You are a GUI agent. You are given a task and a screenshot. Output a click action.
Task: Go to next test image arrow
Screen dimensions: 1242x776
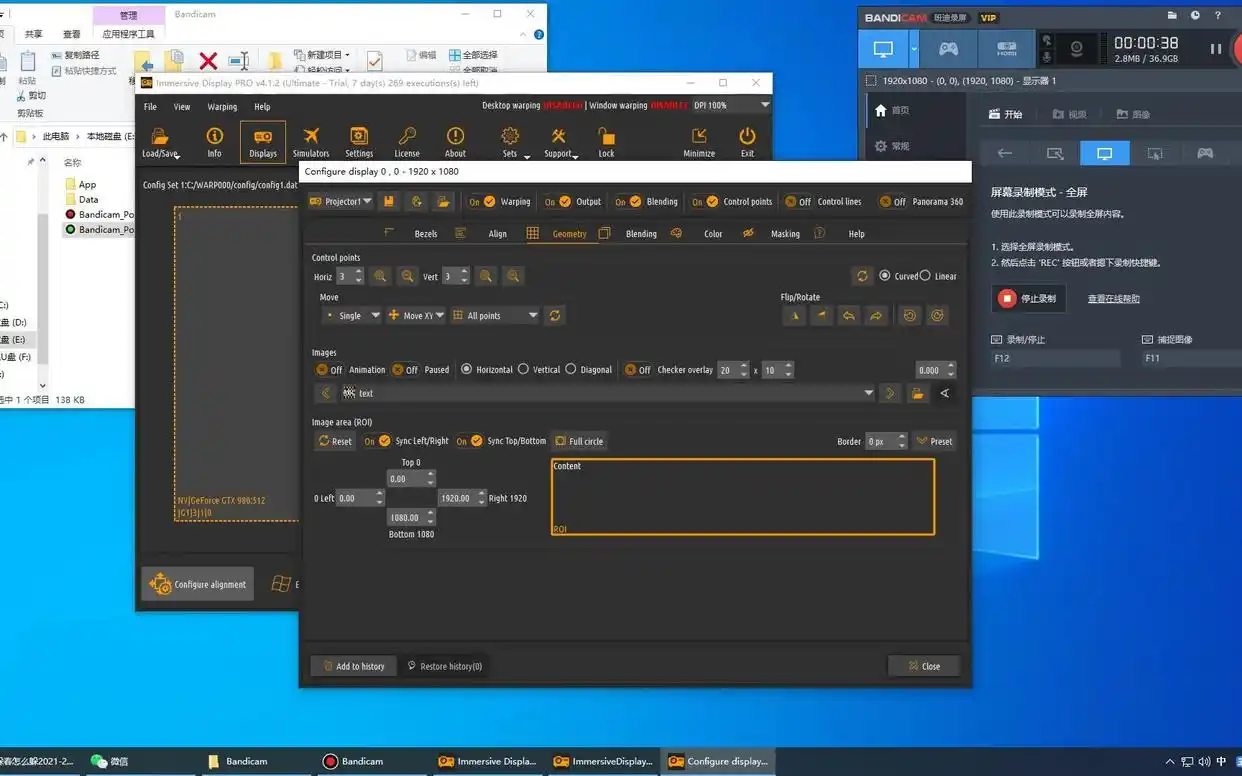click(890, 393)
